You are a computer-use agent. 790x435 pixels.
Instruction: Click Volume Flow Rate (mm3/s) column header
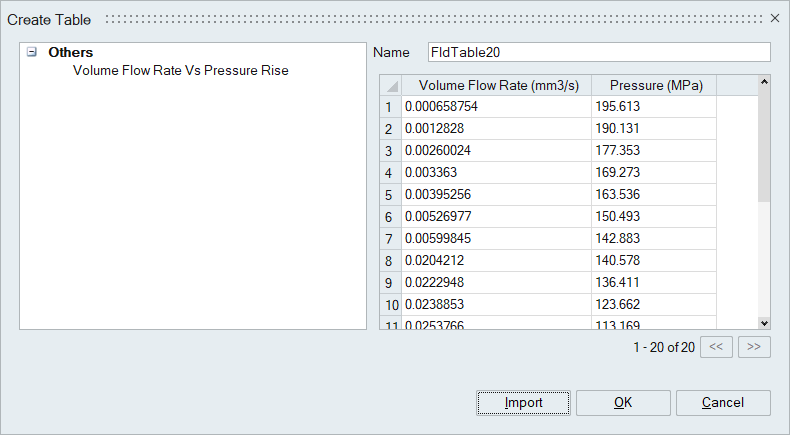pos(496,86)
